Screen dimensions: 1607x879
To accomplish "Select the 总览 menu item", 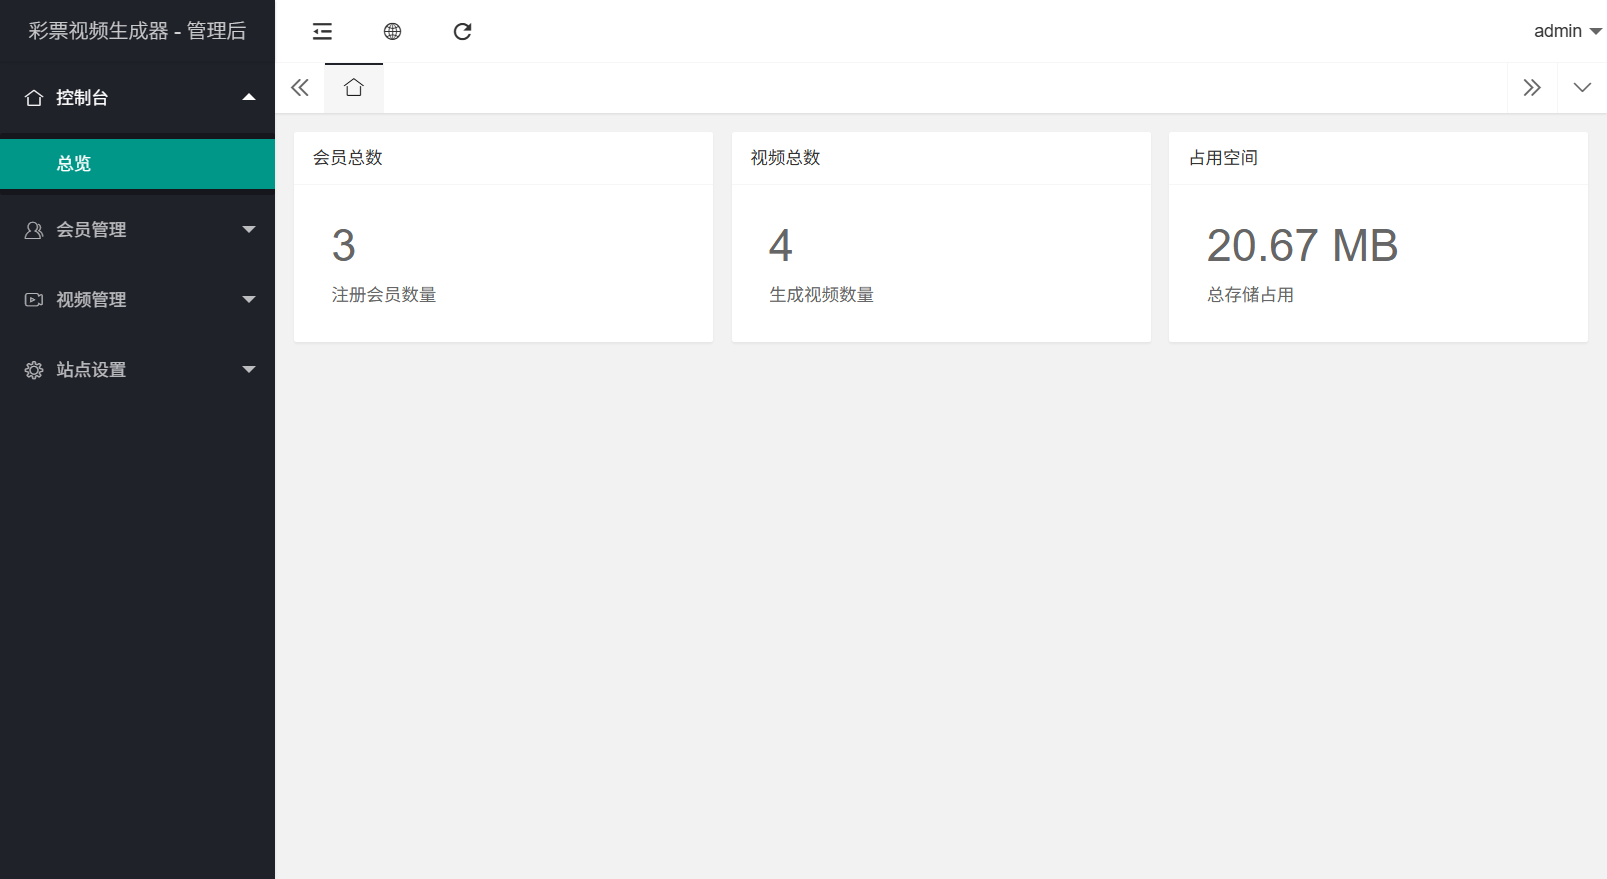I will [x=137, y=164].
